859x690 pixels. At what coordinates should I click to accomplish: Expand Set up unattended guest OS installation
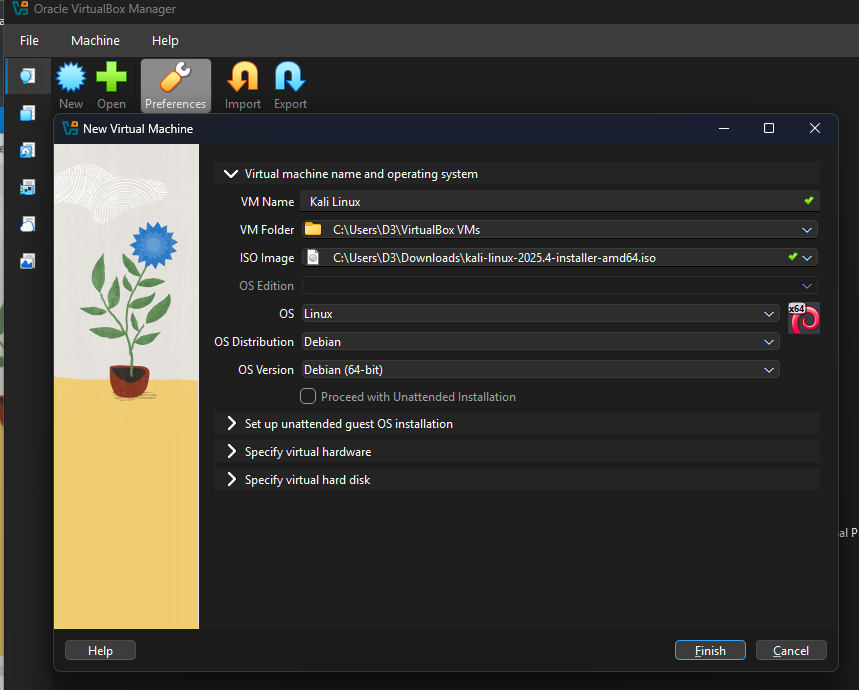tap(231, 423)
